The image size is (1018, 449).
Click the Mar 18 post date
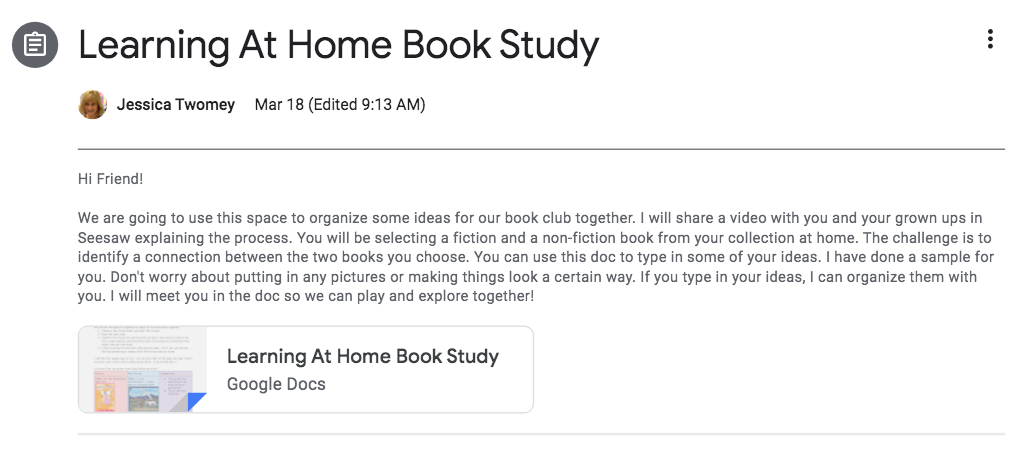click(279, 104)
